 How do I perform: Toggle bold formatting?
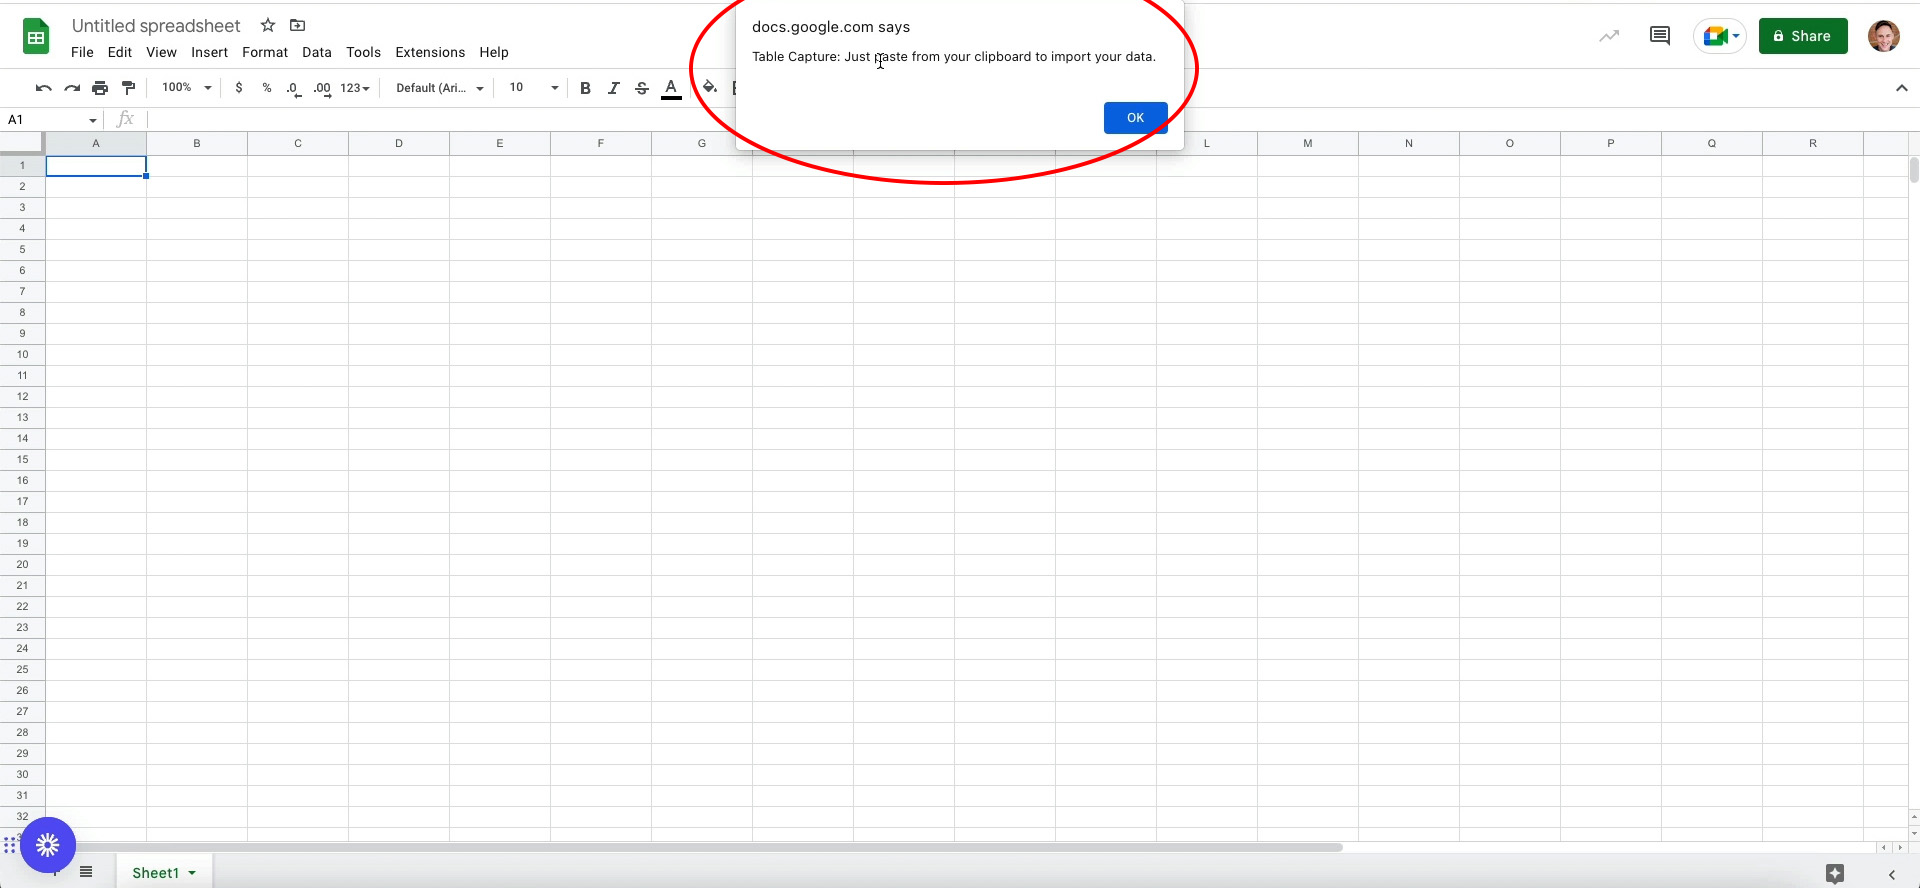(x=585, y=88)
